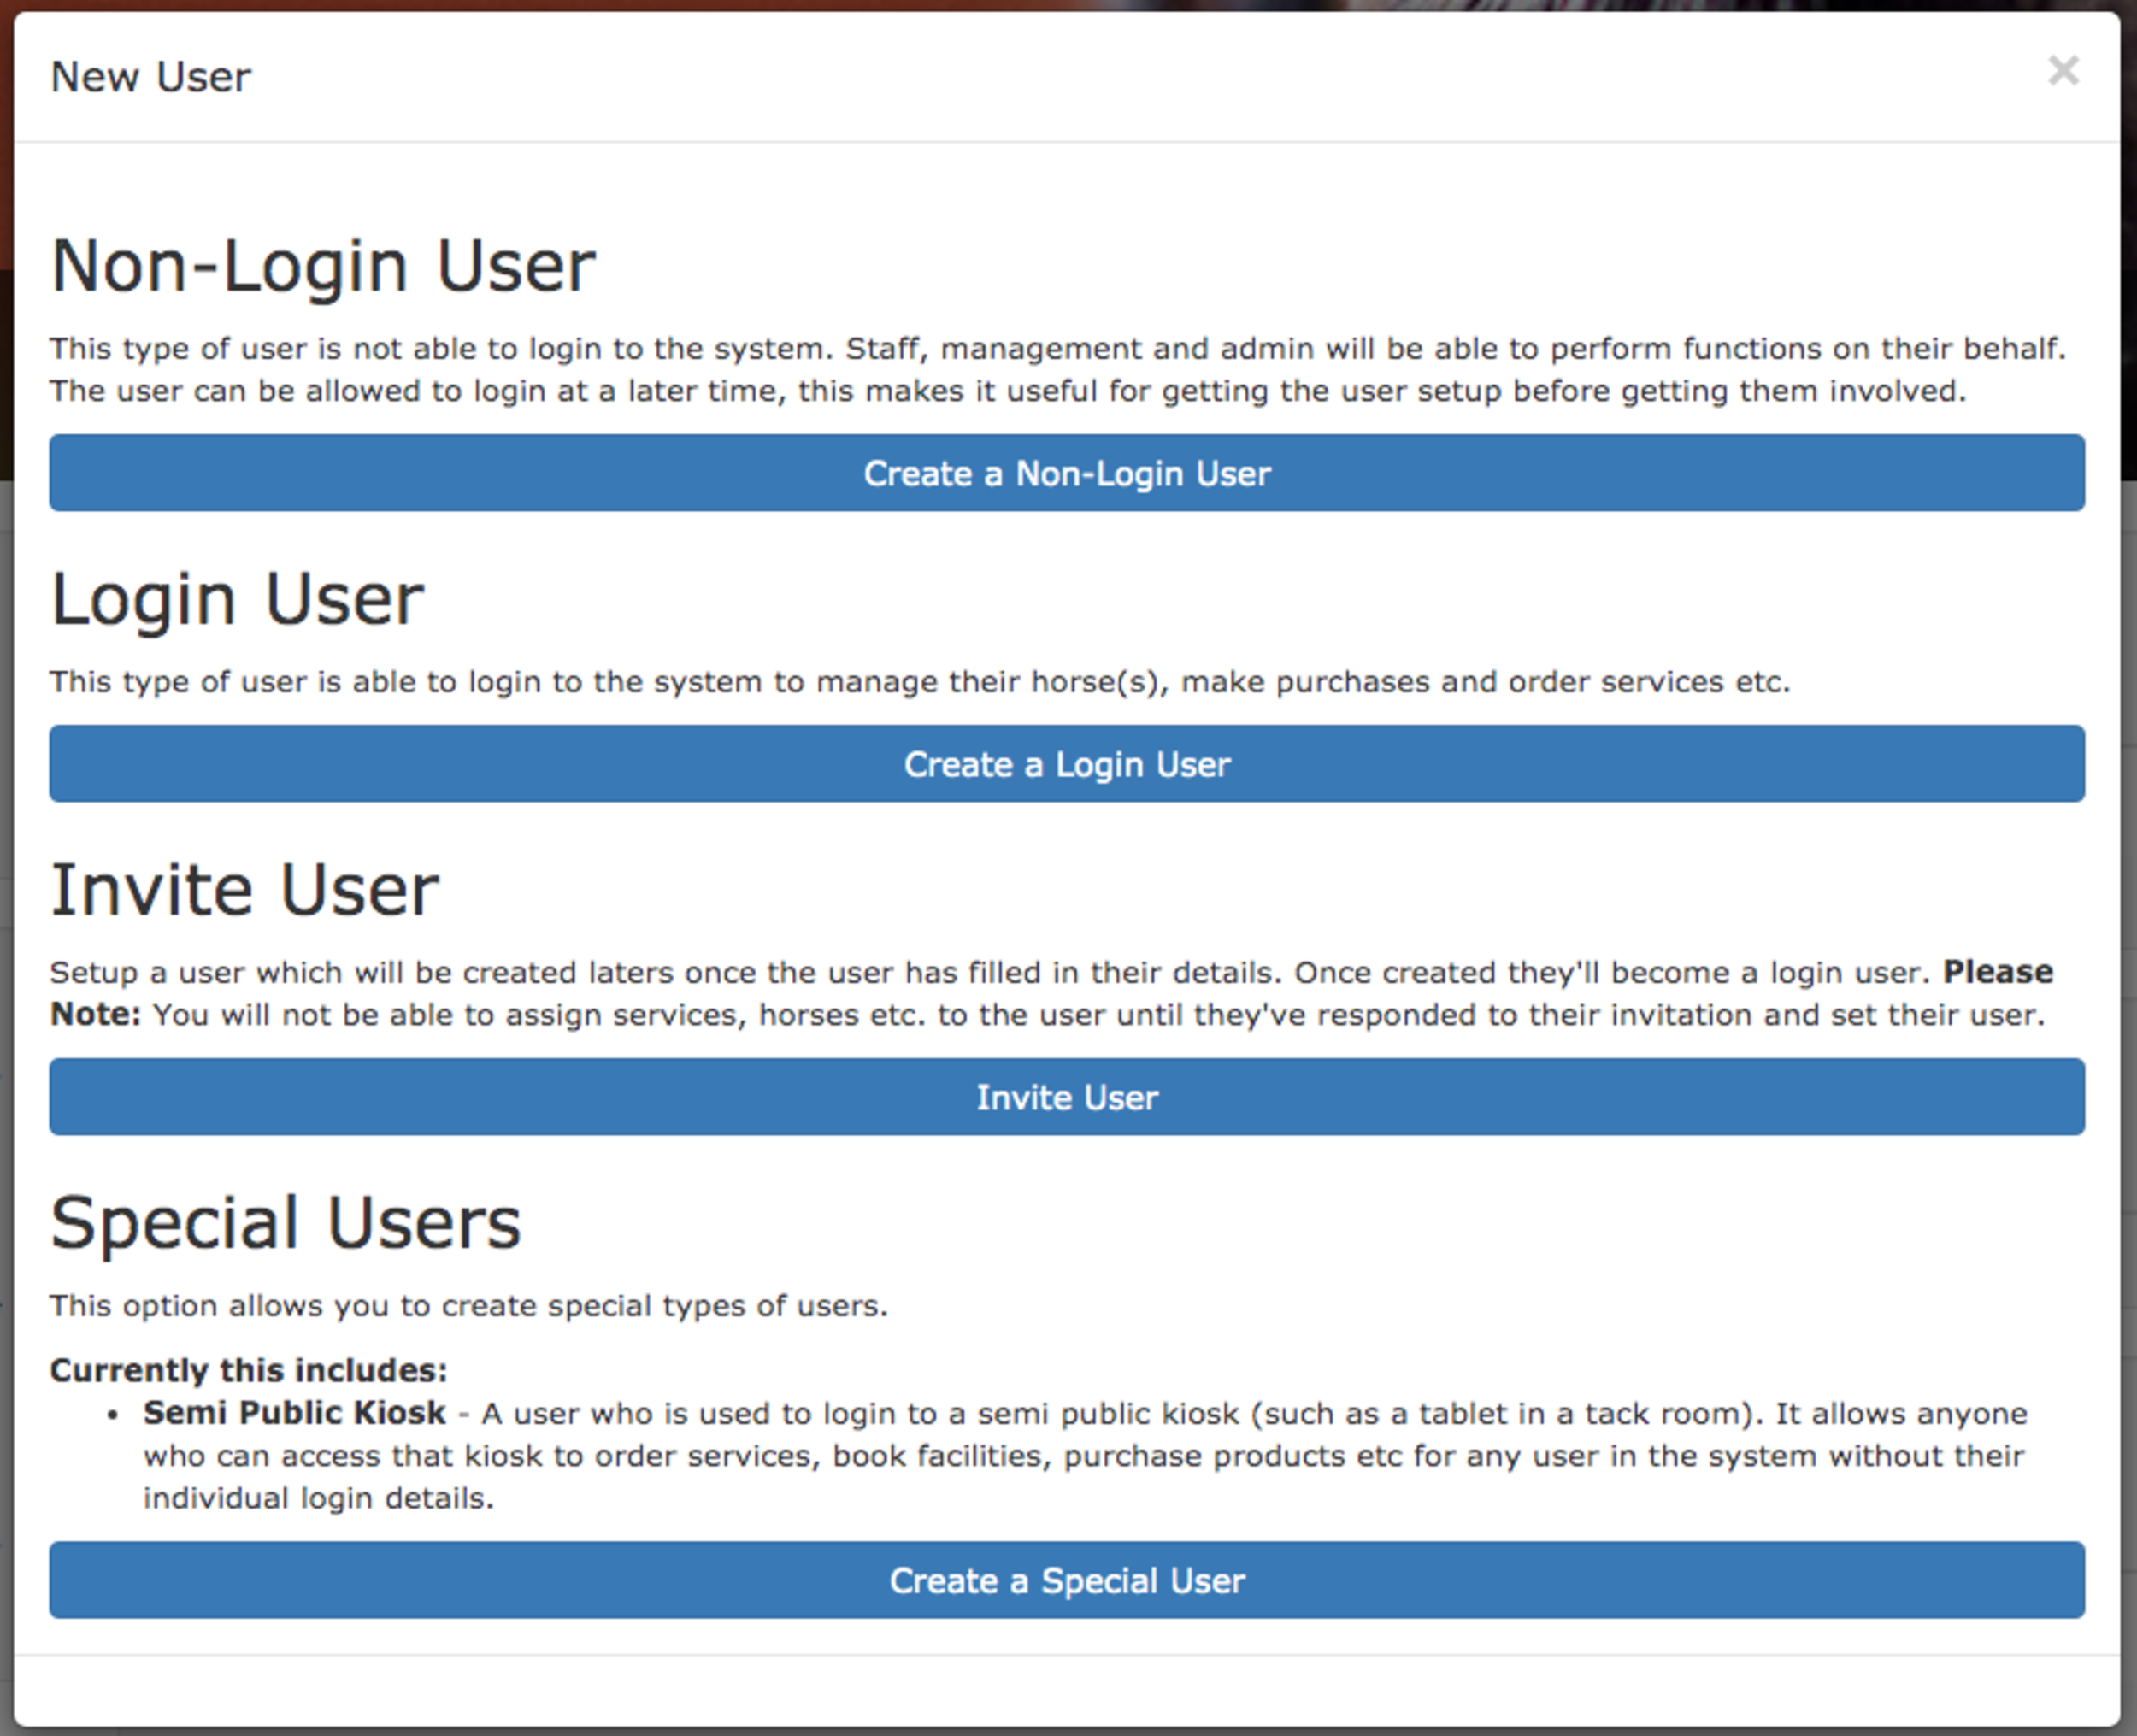This screenshot has width=2137, height=1736.
Task: Click the bold Semi Public Kiosk text
Action: pos(294,1413)
